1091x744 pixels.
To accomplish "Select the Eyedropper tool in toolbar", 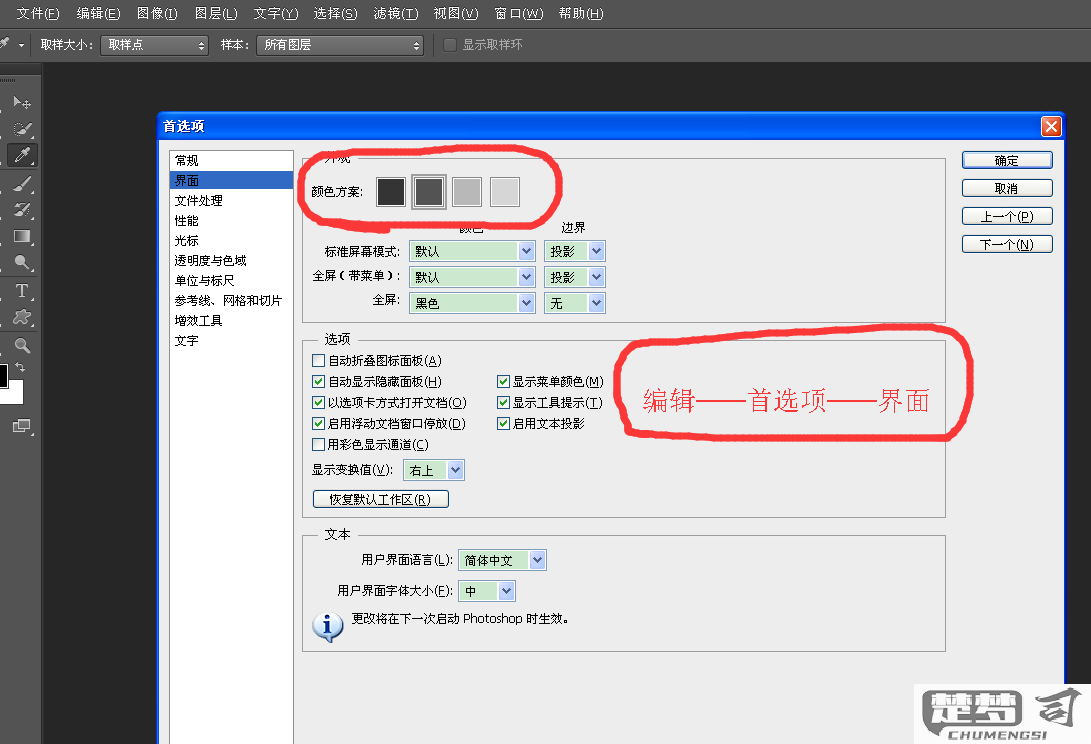I will pos(22,155).
